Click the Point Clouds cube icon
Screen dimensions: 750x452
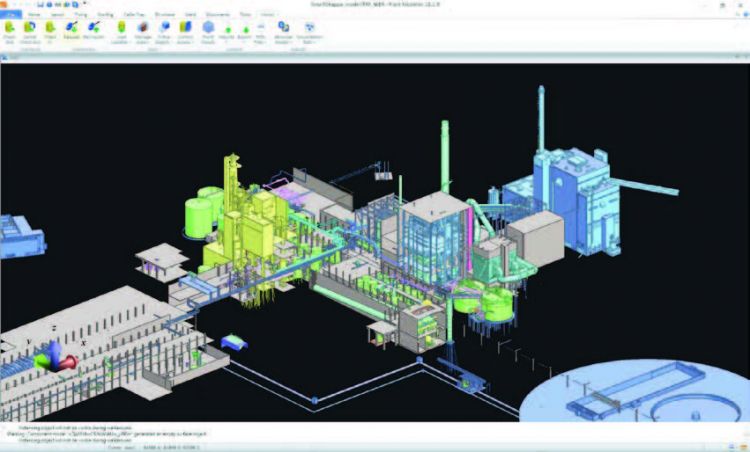208,27
